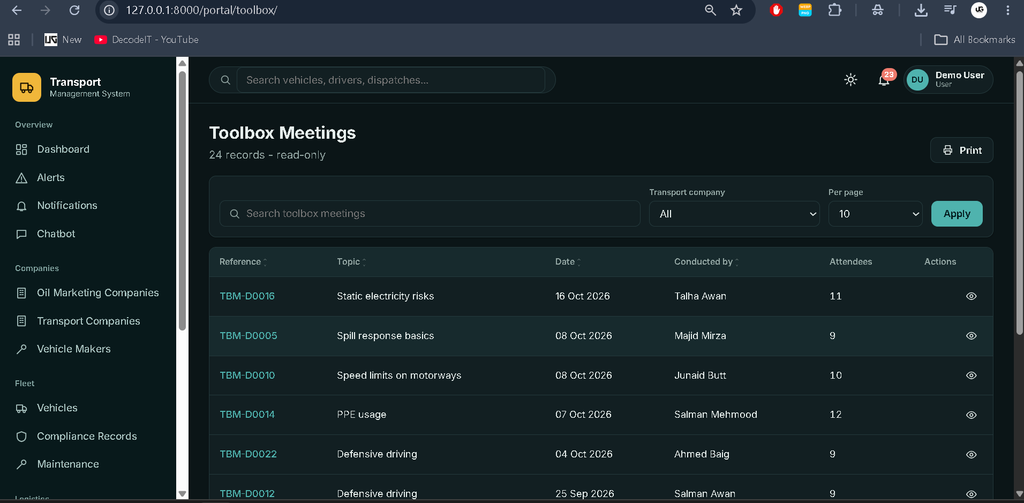This screenshot has height=503, width=1024.
Task: Click the Print button
Action: [961, 150]
